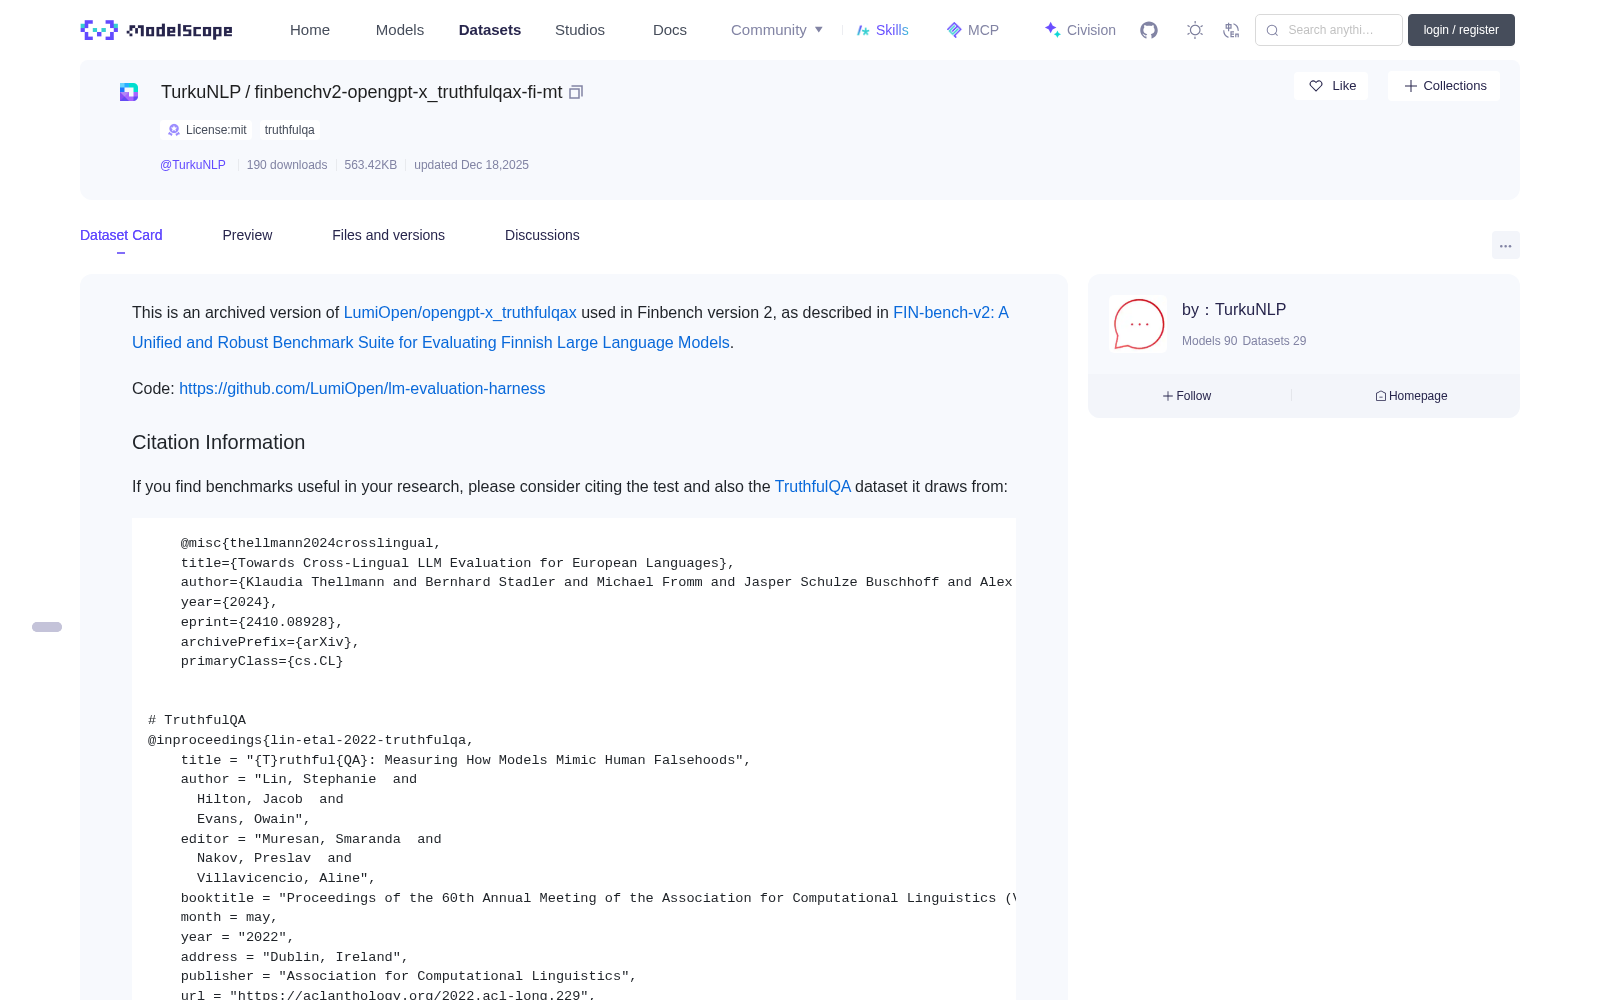Screen dimensions: 1600x1000
Task: Click the ModelScope logo
Action: [x=157, y=30]
